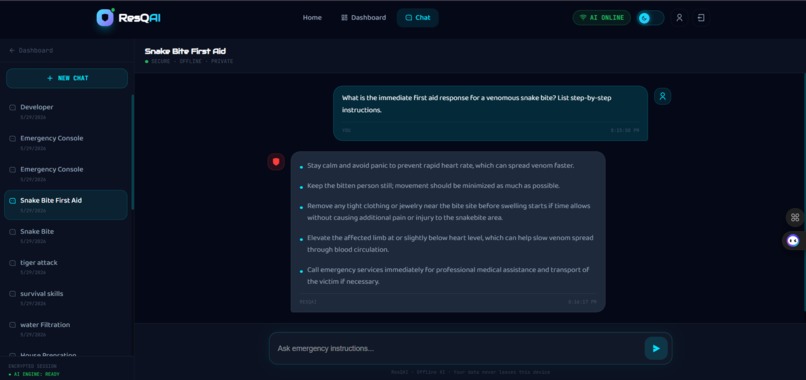Focus the Ask emergency instructions input
Screen dimensions: 806x380
click(x=456, y=348)
